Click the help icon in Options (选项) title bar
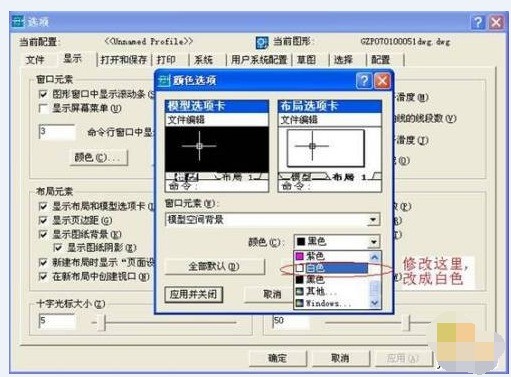 [478, 22]
